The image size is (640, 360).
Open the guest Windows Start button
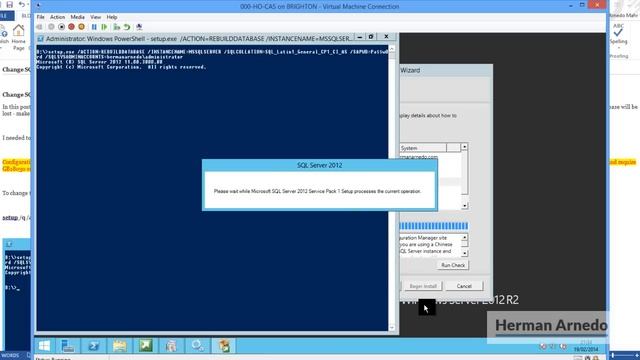tap(44, 346)
